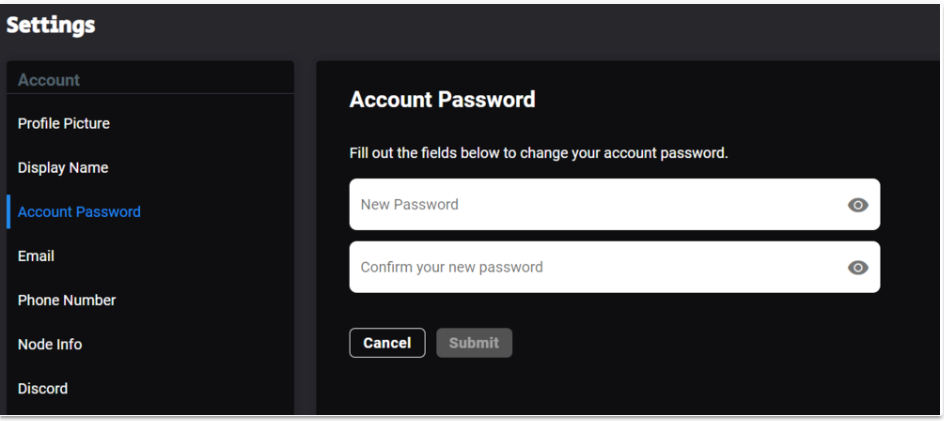Click the 'Fill out the fields below' instruction text

click(x=539, y=153)
